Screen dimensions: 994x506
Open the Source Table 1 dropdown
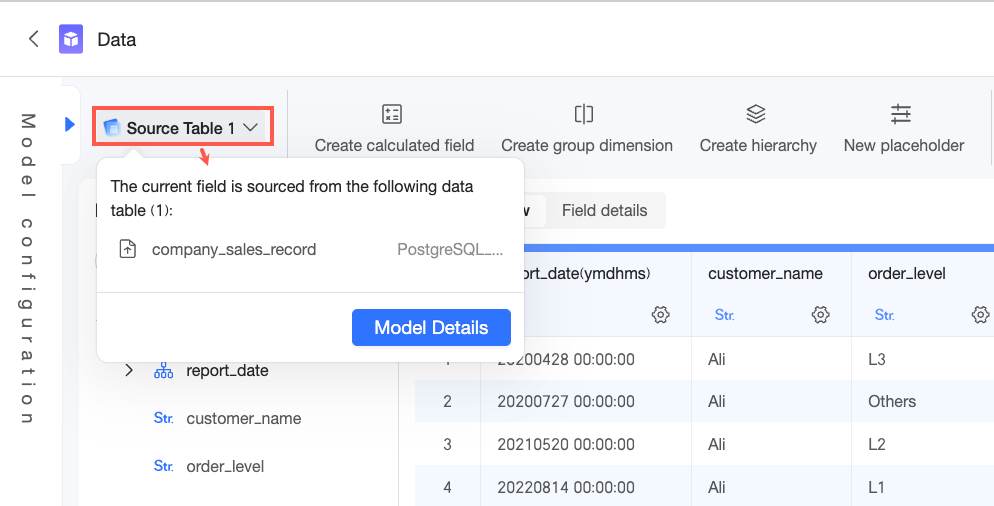182,128
